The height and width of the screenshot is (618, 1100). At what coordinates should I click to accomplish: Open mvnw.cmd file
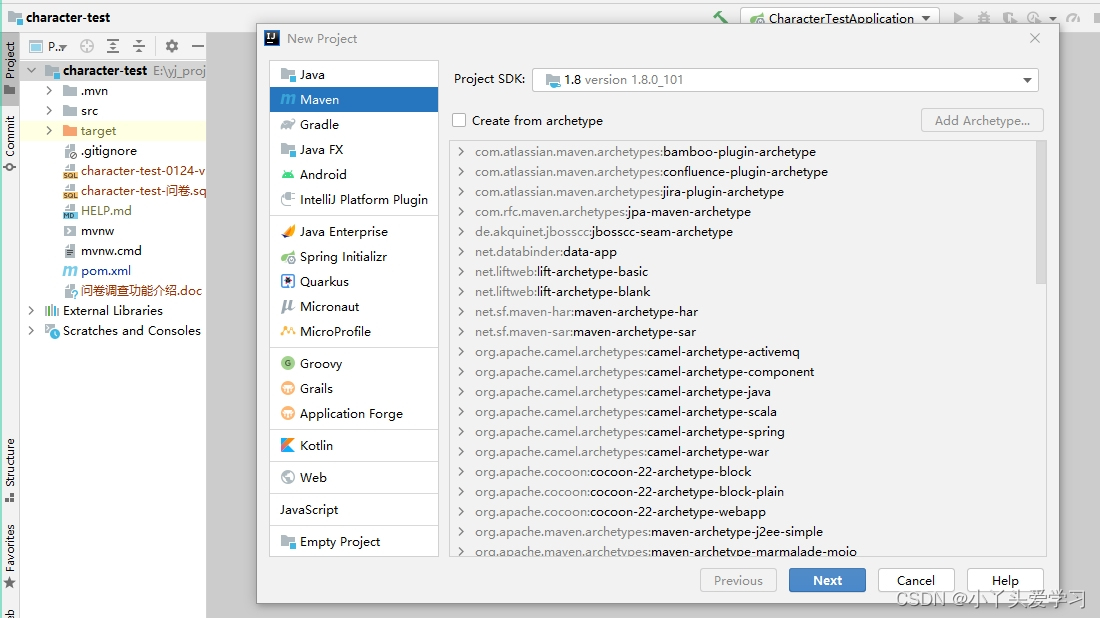coord(111,250)
